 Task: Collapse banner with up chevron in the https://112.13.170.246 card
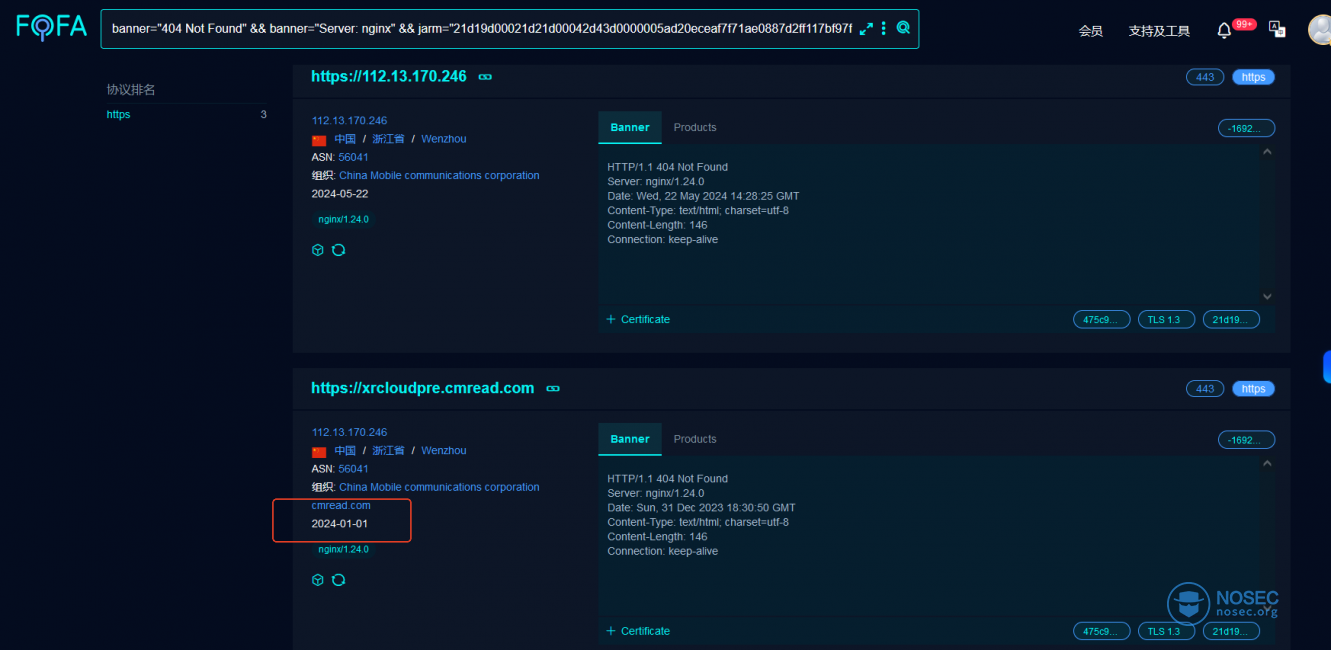pos(1267,152)
